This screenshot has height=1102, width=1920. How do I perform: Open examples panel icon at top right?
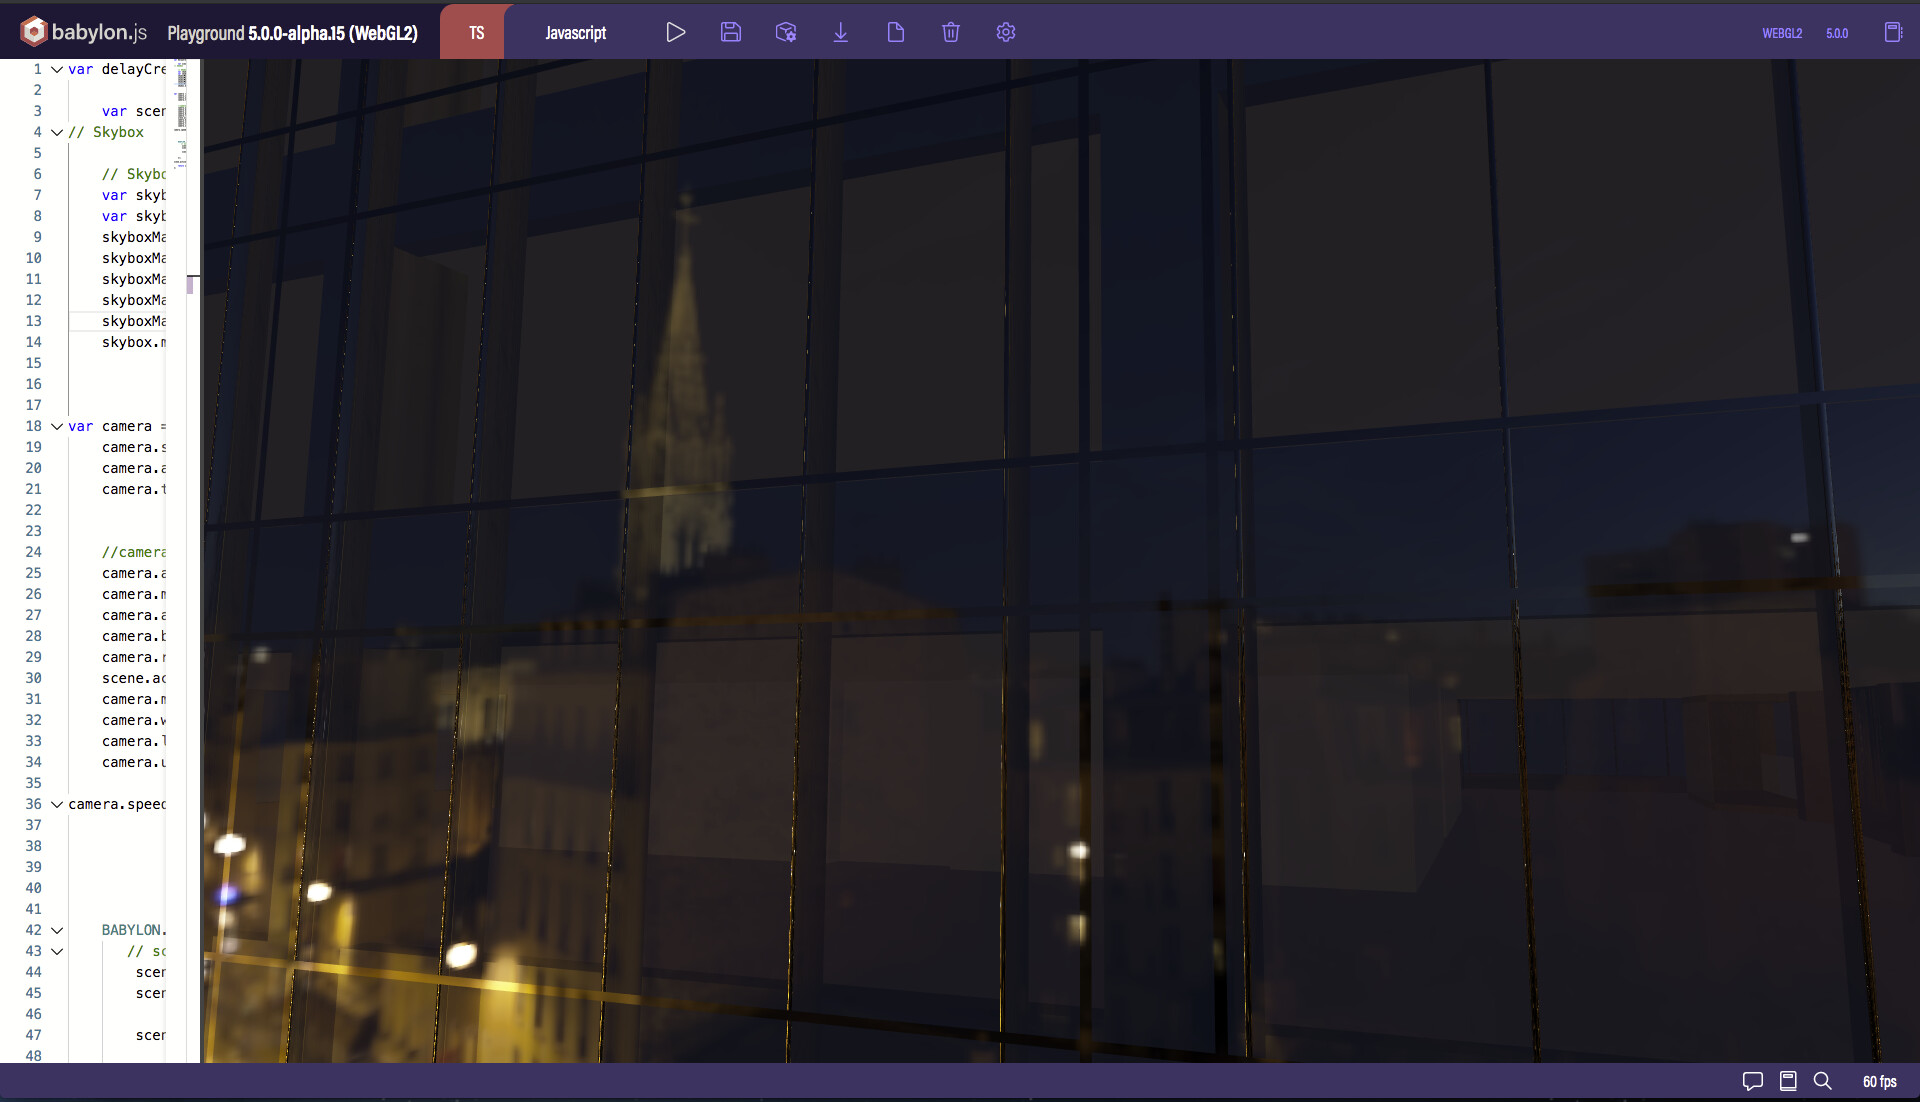[1893, 32]
